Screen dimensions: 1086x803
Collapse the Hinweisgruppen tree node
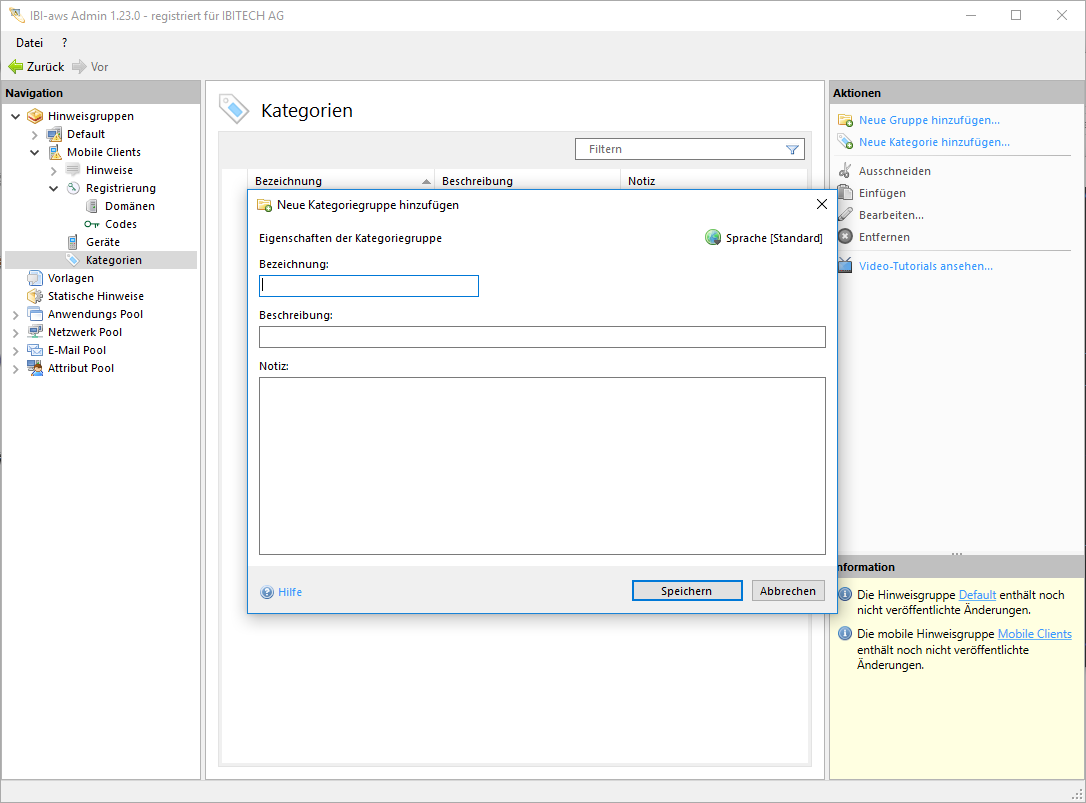click(16, 116)
